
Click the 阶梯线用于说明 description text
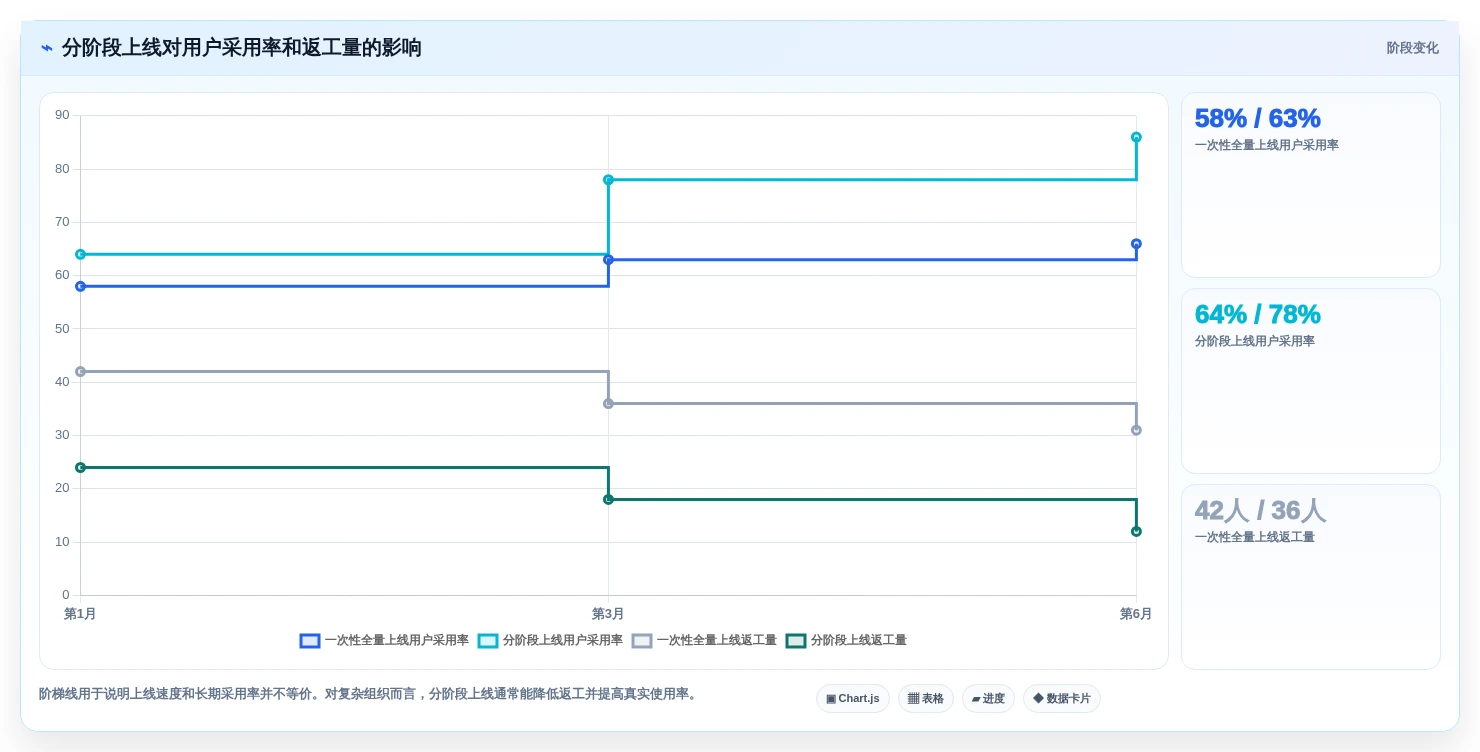pyautogui.click(x=368, y=694)
